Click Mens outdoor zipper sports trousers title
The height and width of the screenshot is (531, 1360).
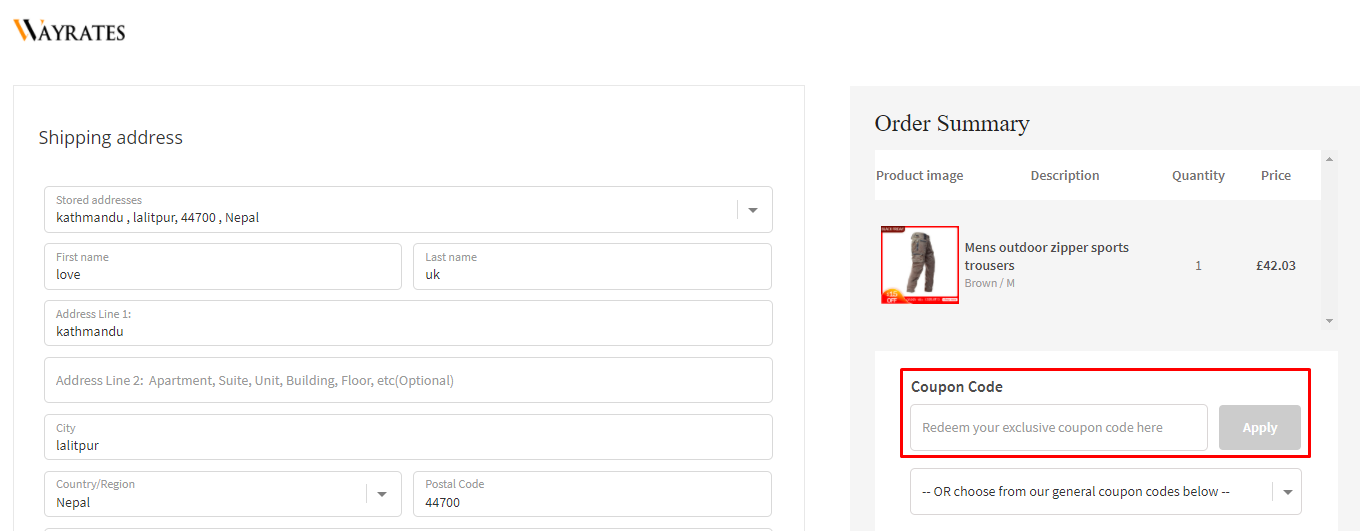[x=1046, y=256]
